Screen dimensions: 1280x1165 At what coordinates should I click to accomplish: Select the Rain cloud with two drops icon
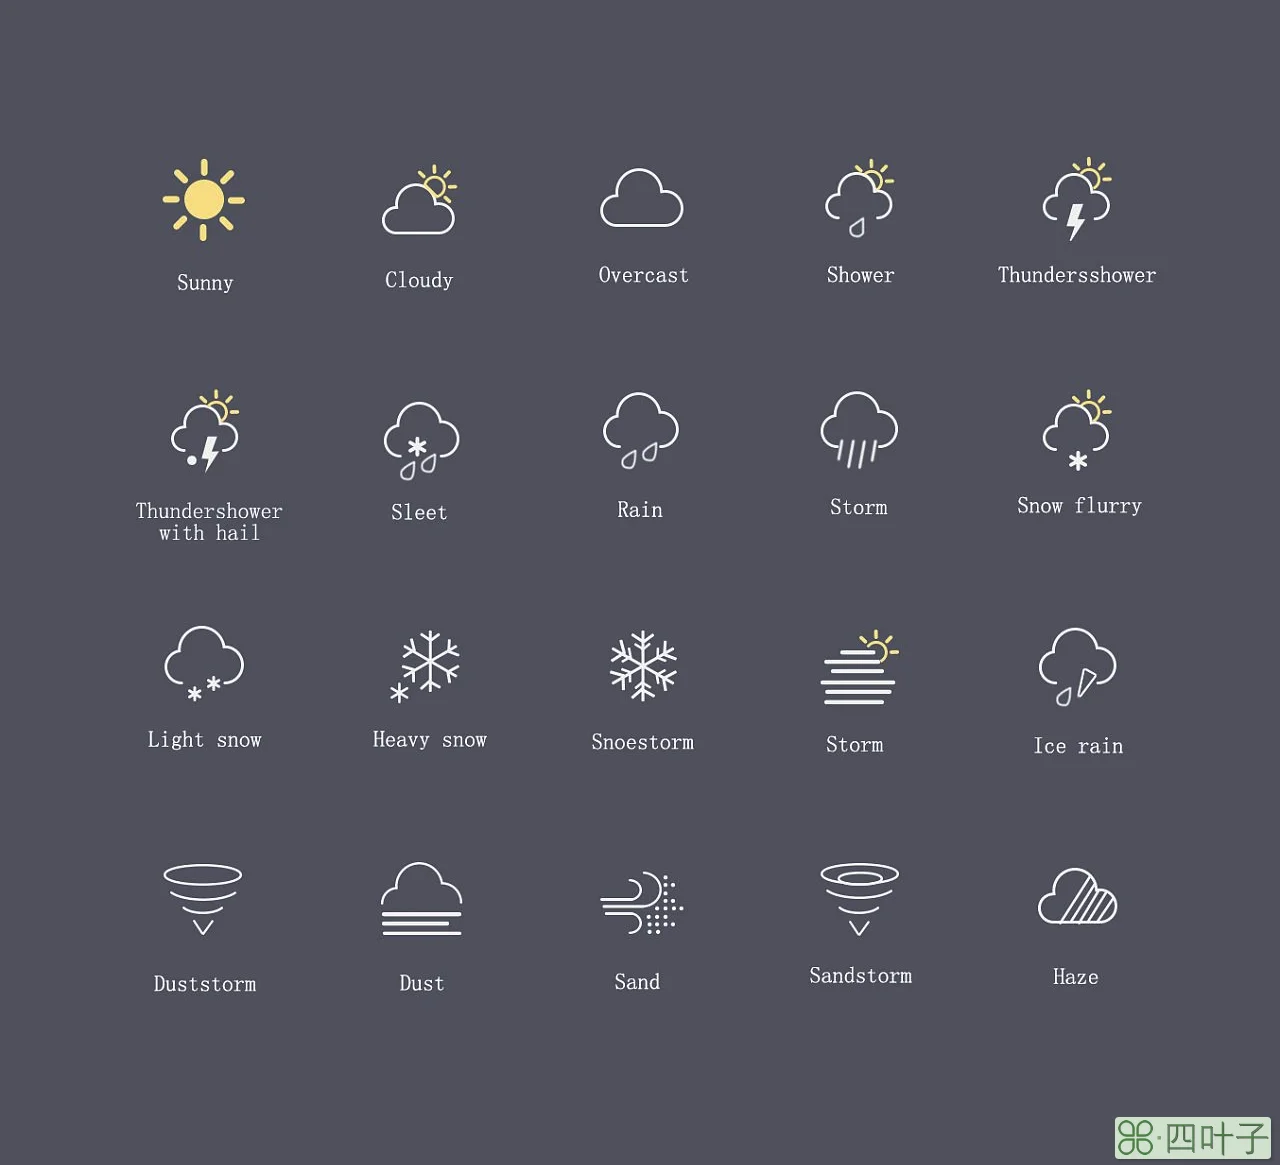point(641,431)
